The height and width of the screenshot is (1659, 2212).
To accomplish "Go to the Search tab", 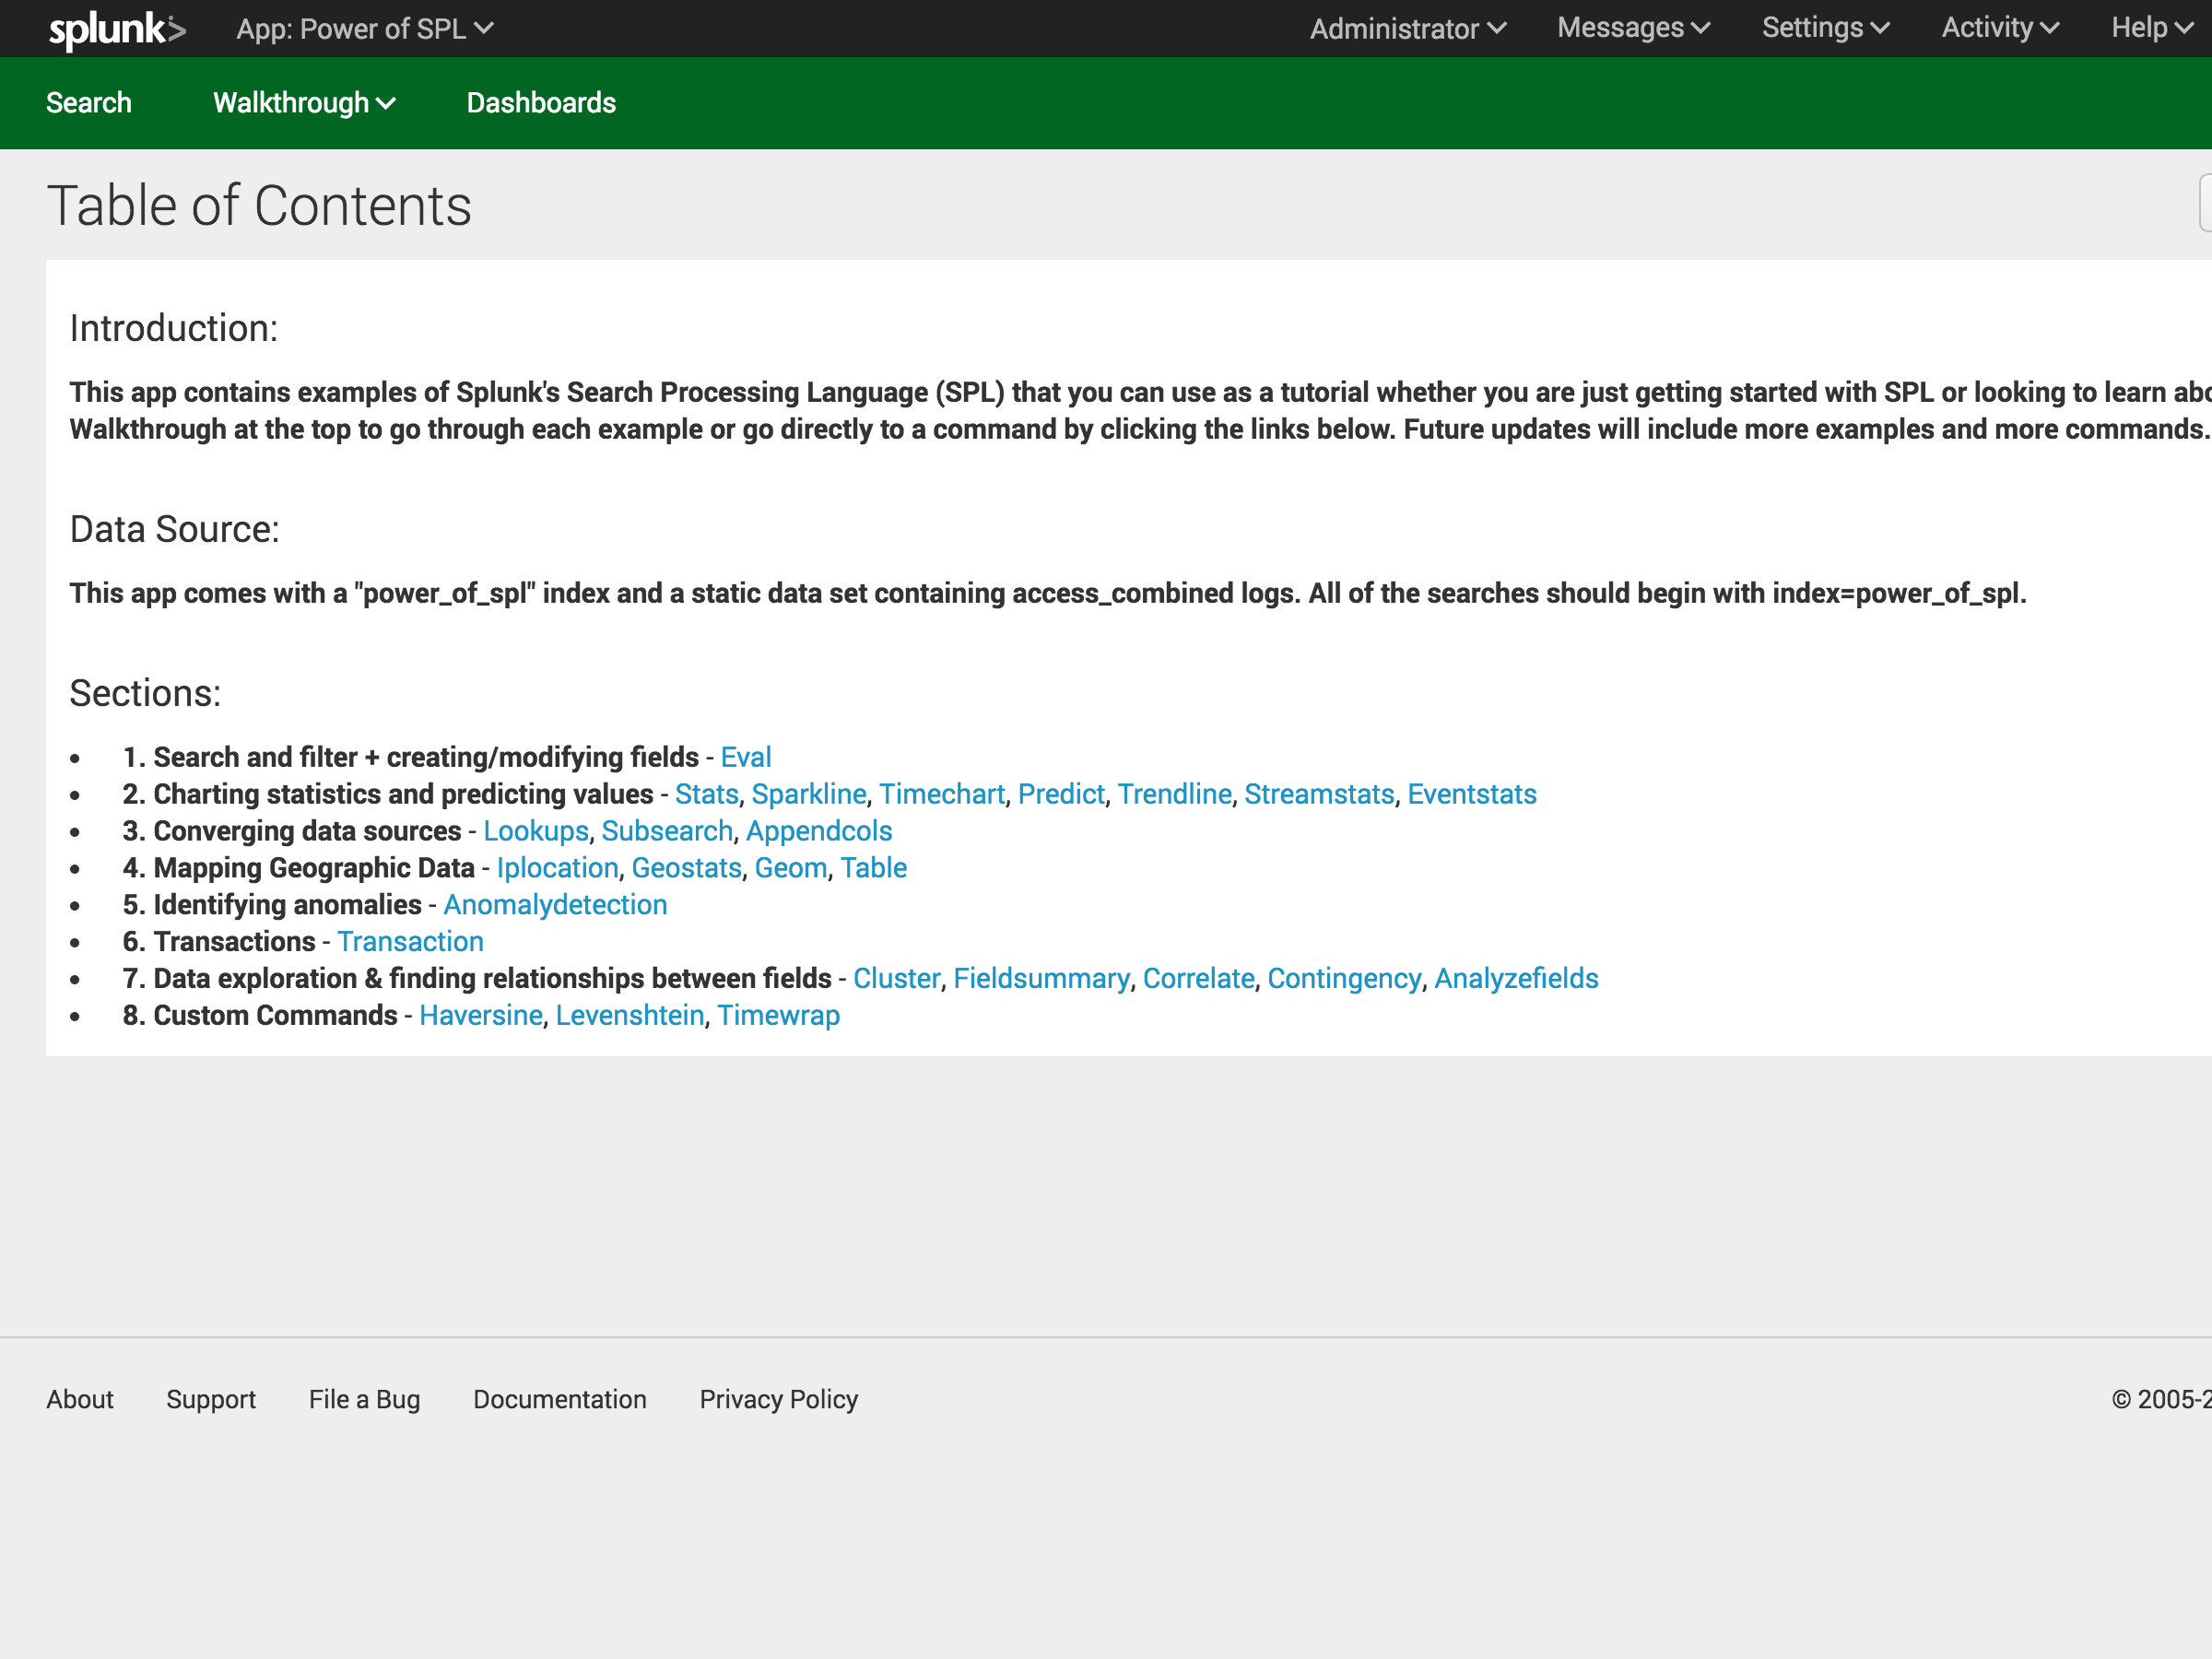I will [89, 103].
